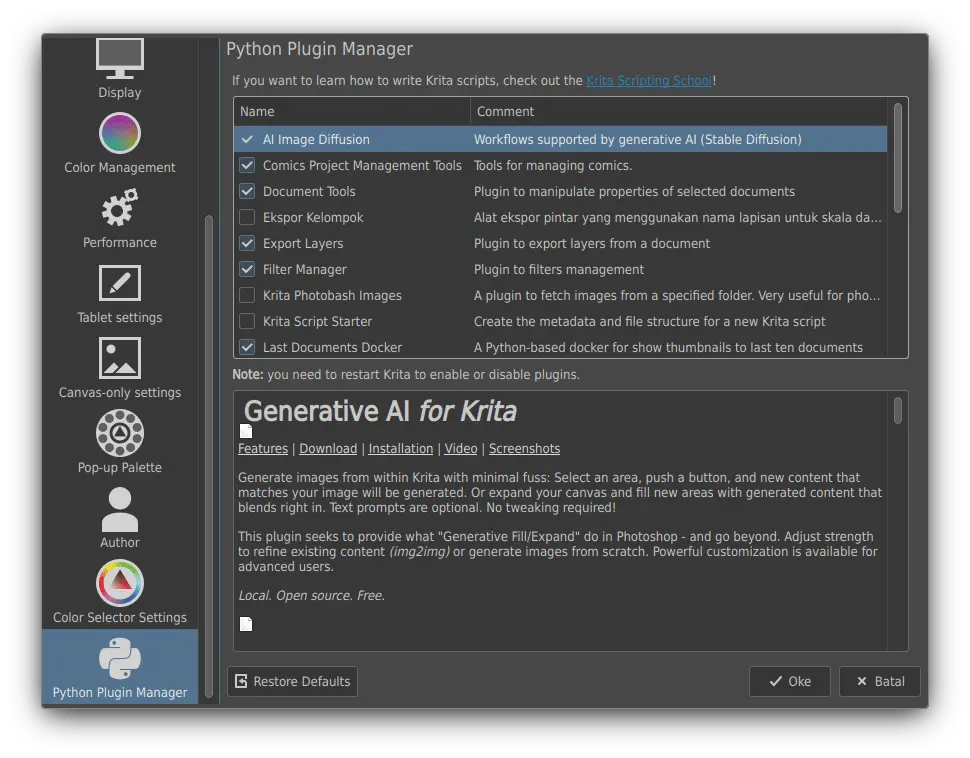Open the Display settings page

[x=119, y=68]
